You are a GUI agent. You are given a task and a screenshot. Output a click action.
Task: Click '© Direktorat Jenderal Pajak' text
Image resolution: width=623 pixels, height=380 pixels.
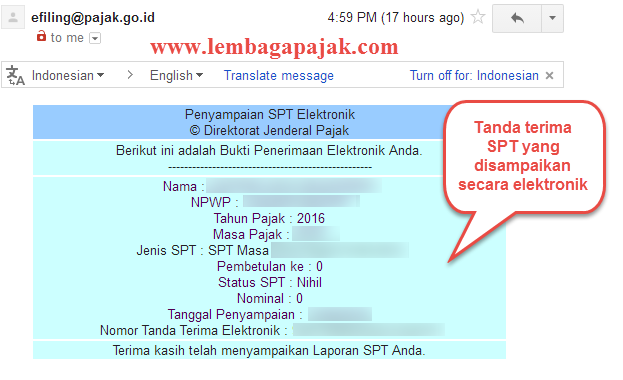pos(269,130)
